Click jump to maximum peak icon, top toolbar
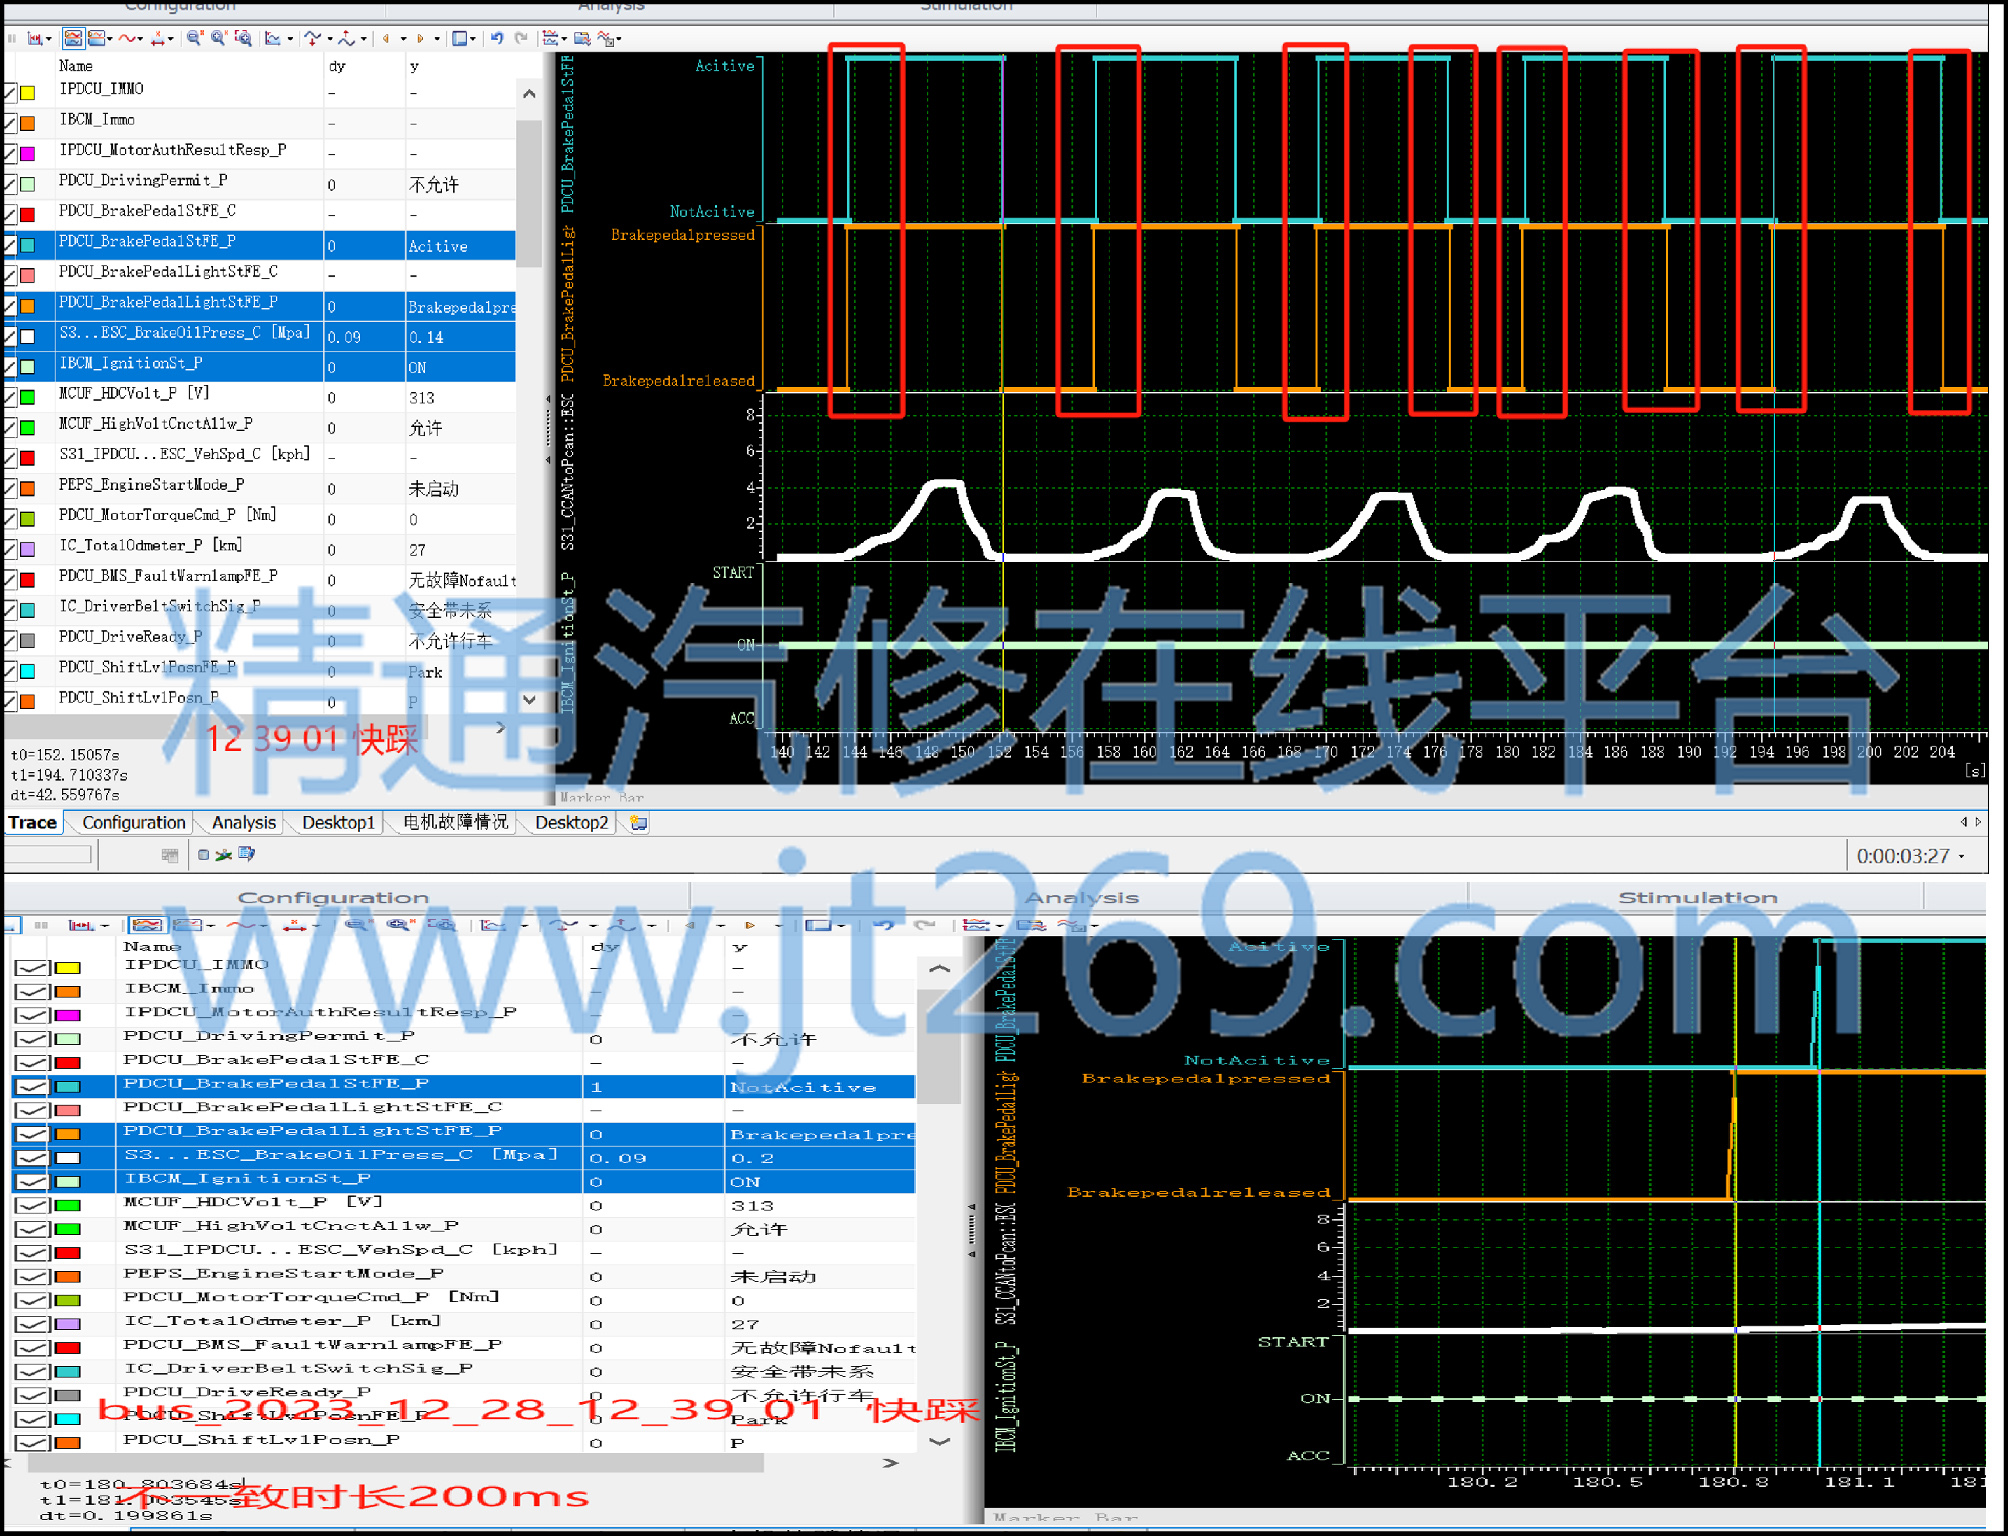Viewport: 2008px width, 1536px height. (346, 38)
